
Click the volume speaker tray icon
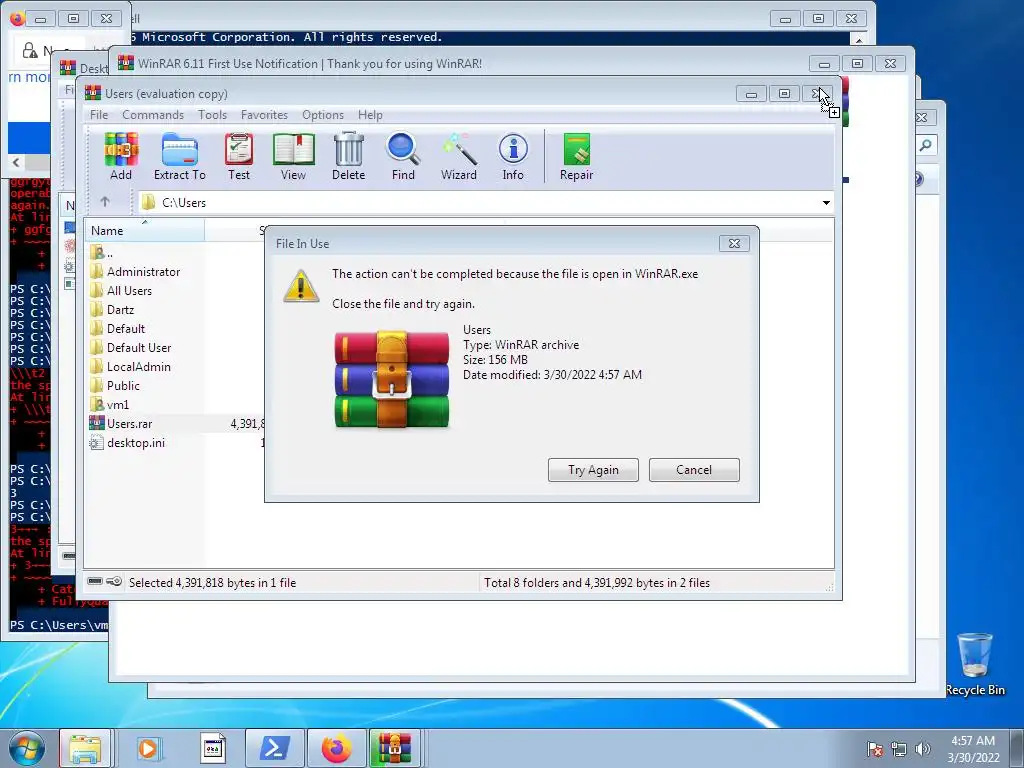click(923, 748)
